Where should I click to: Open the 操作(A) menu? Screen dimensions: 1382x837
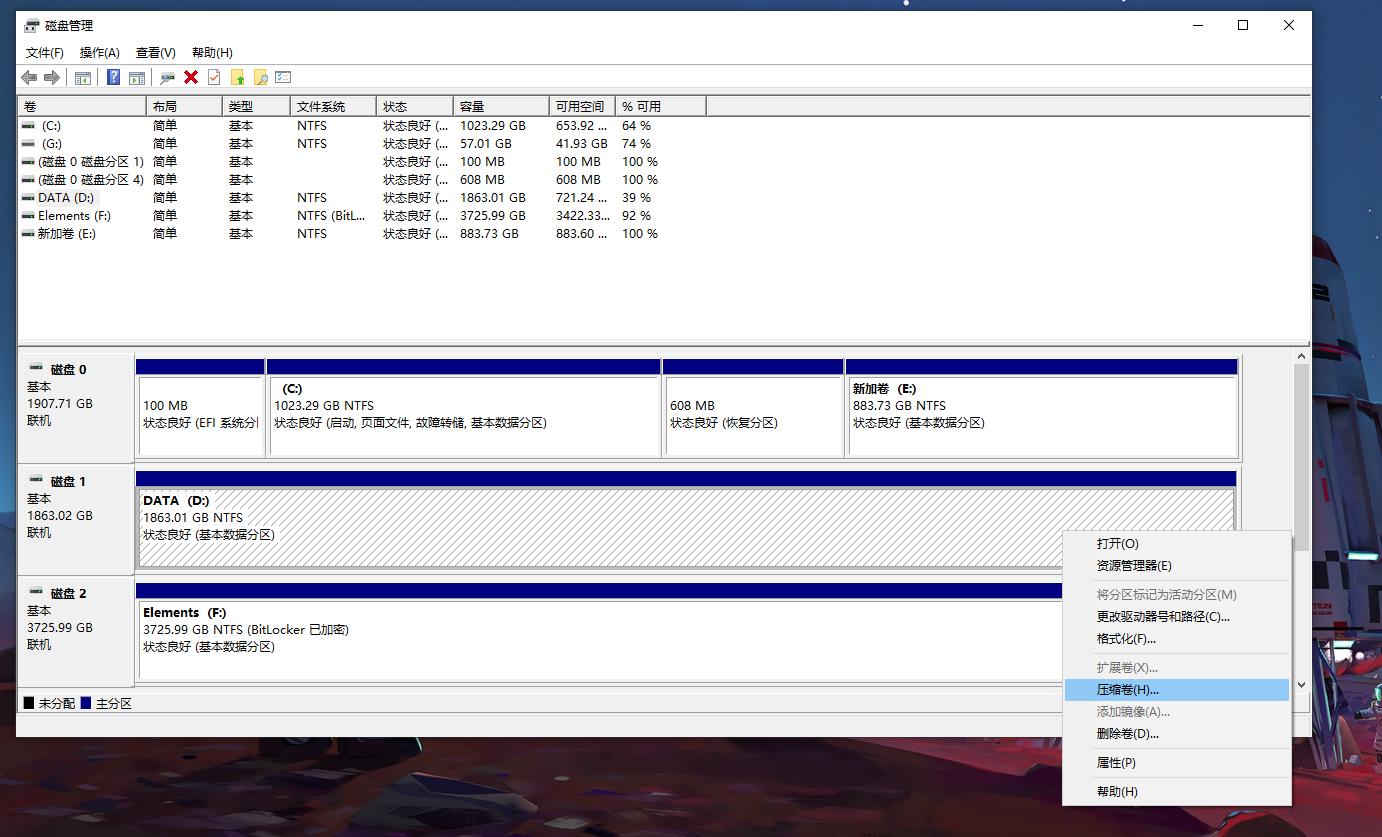pos(100,53)
